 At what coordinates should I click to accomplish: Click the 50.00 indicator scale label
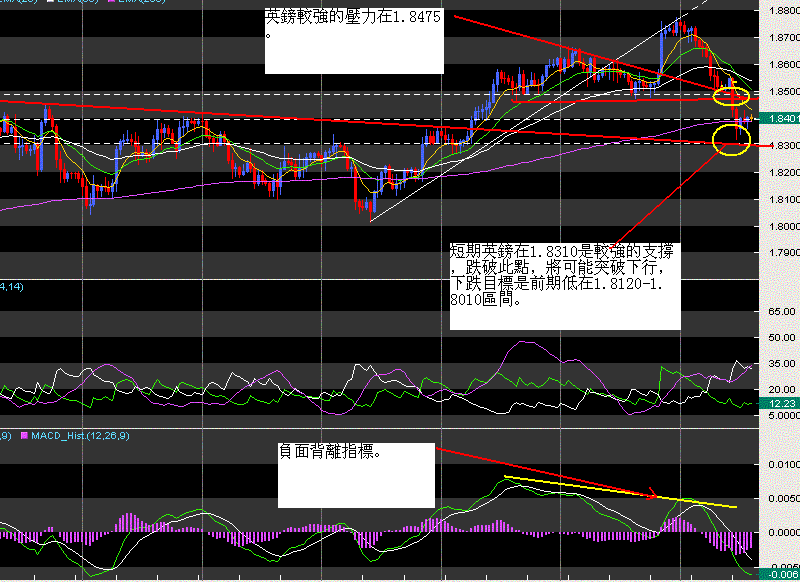782,338
